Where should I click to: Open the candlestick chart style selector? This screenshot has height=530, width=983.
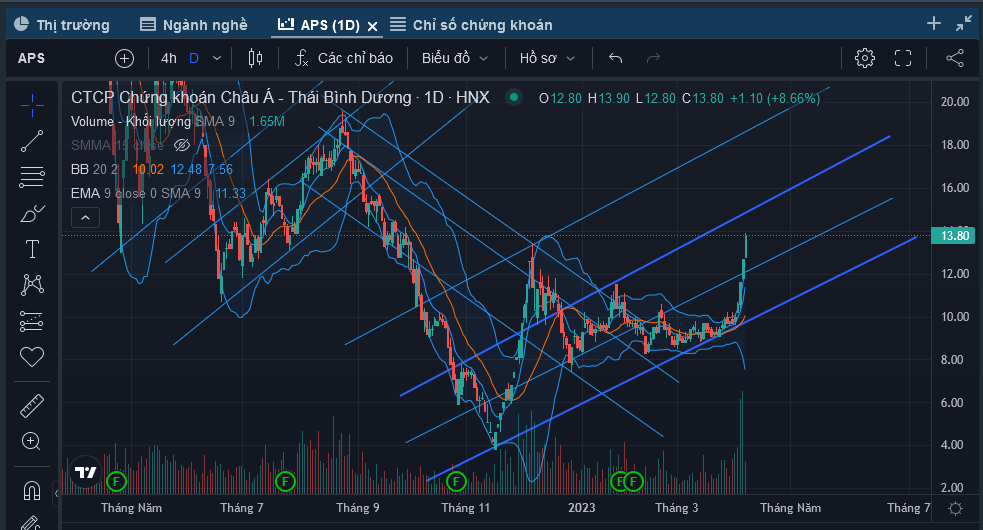[255, 58]
